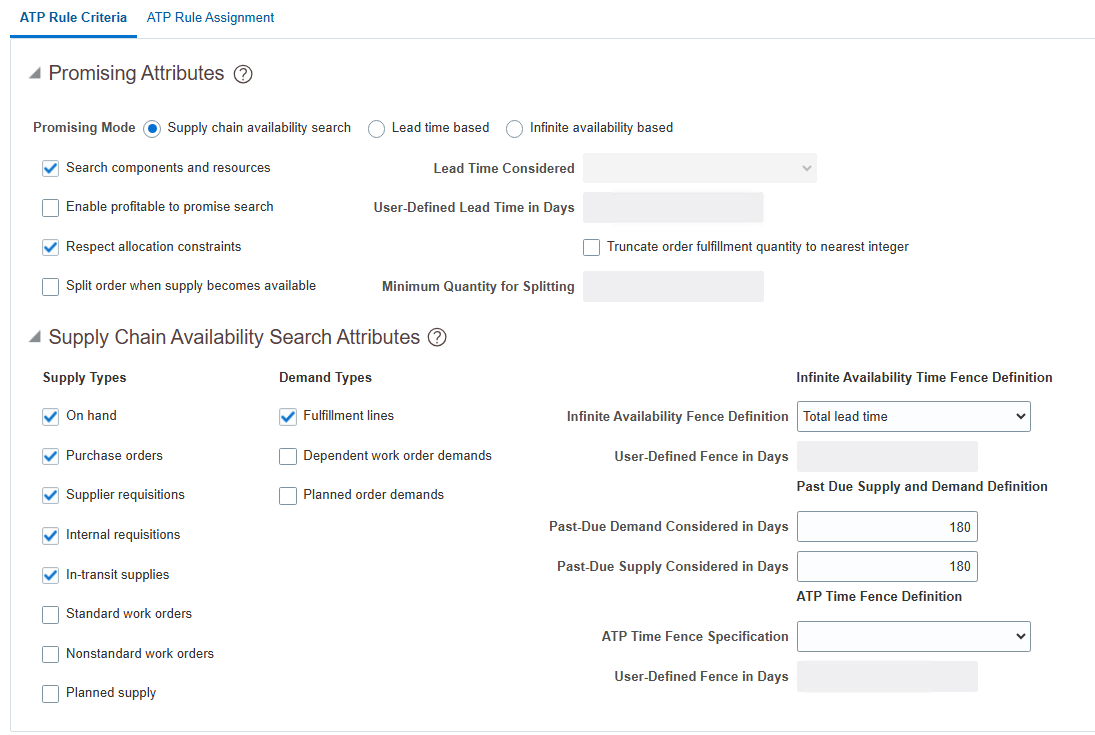Open help for Promising Attributes section
The width and height of the screenshot is (1095, 735).
coord(243,74)
